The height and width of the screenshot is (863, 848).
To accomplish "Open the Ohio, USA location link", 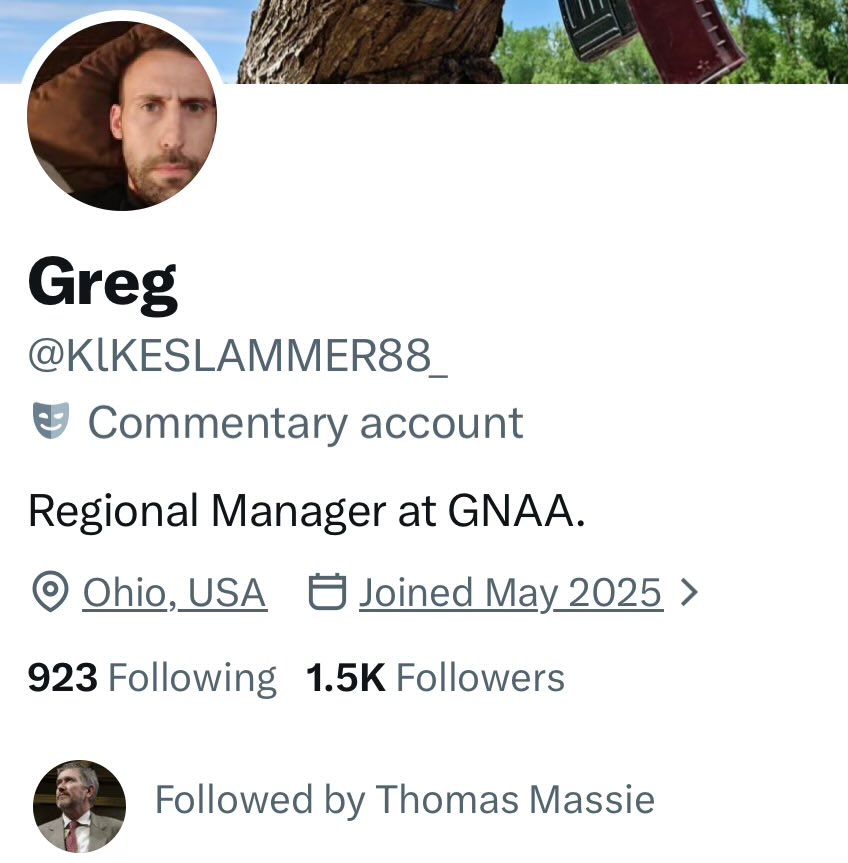I will coord(175,593).
